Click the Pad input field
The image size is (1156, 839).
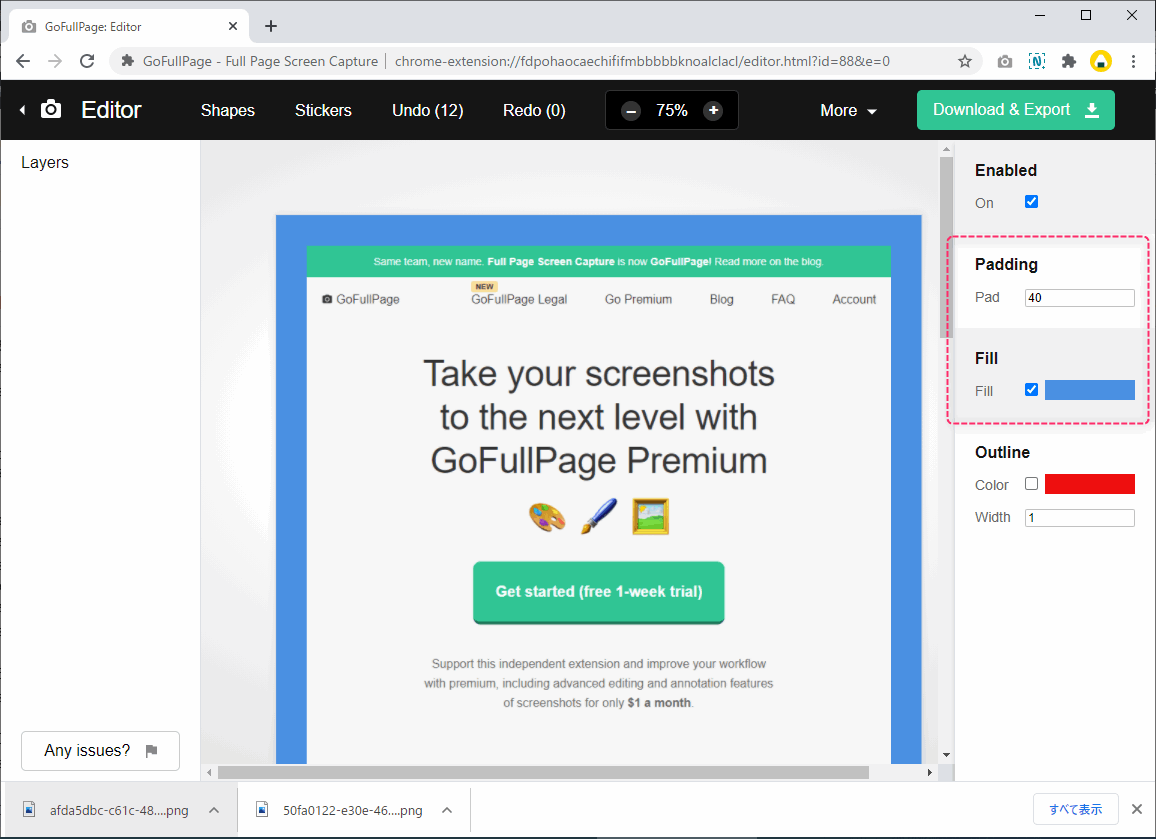click(x=1079, y=298)
